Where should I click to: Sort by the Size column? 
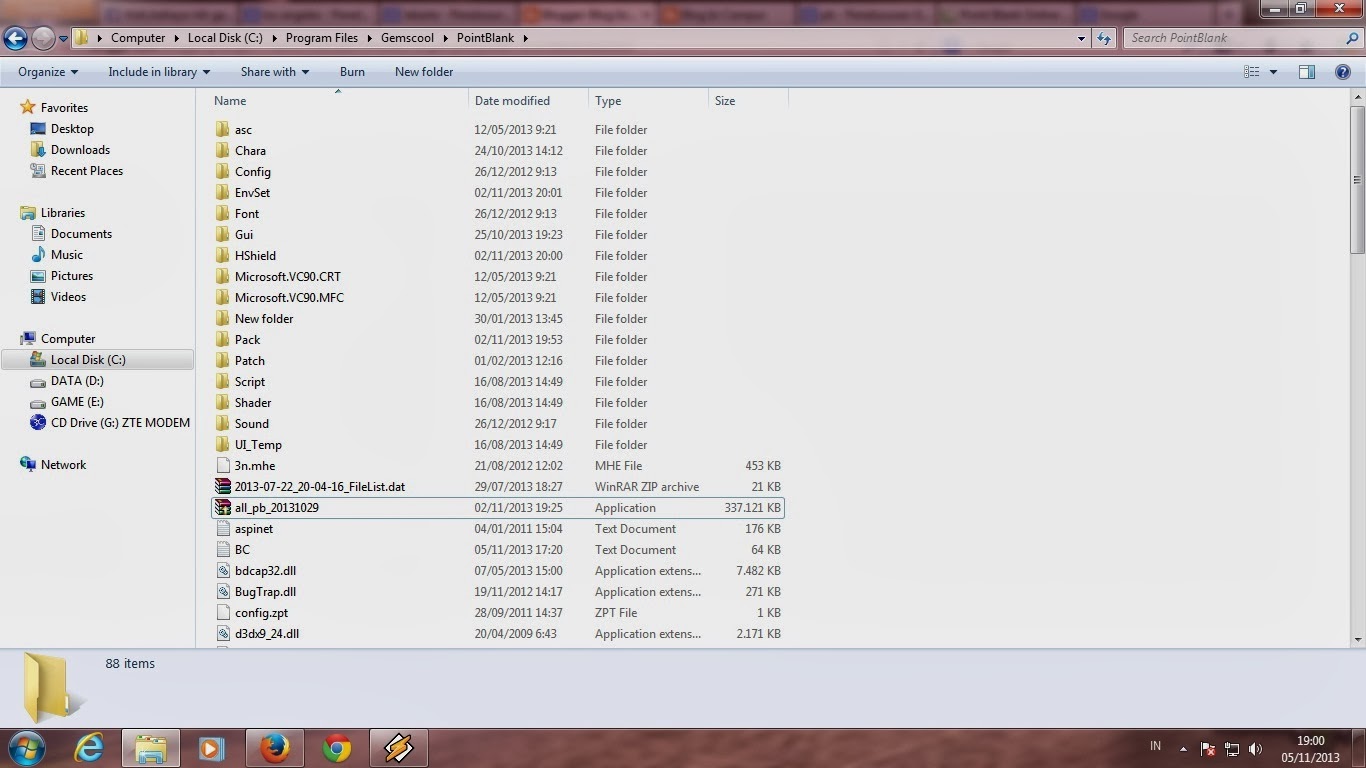pyautogui.click(x=748, y=101)
